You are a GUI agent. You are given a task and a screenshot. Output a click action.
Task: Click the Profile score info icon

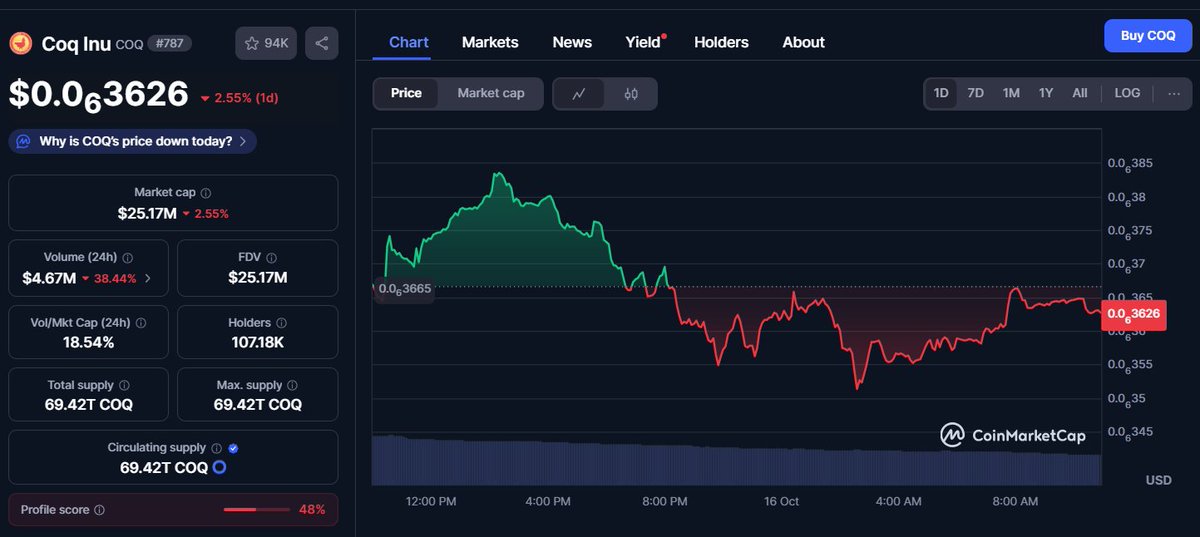point(99,510)
